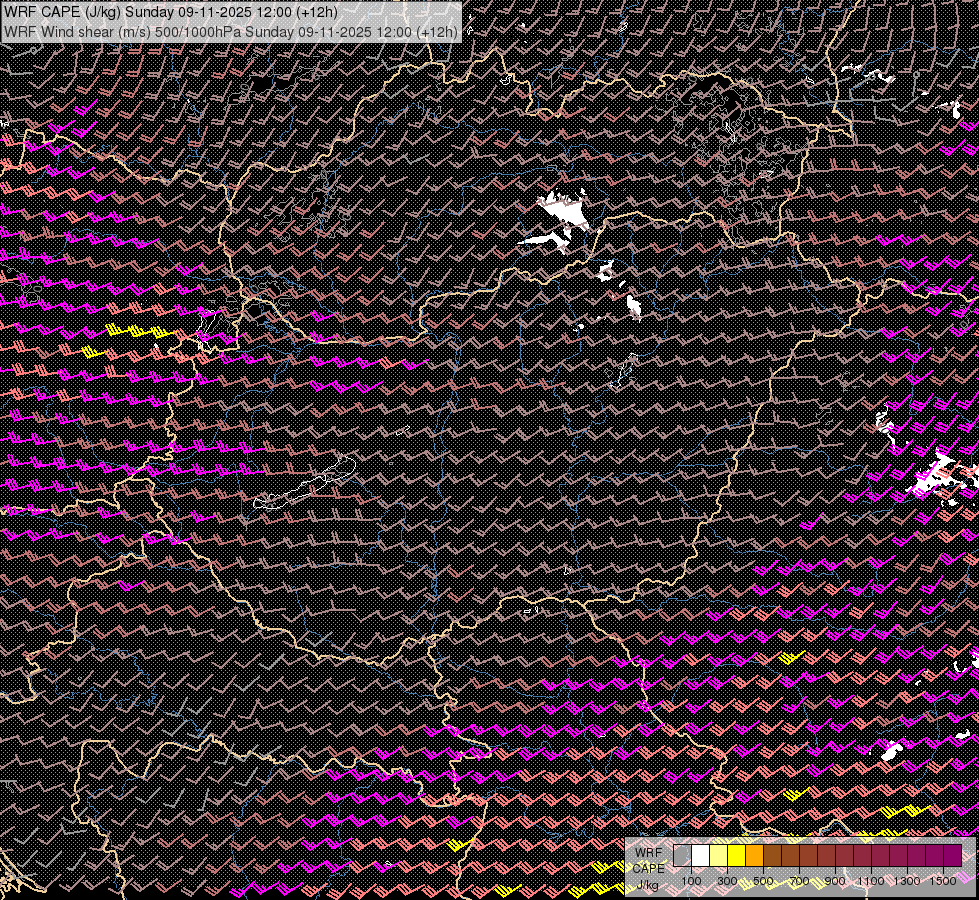Click the 900 value on the legend scale

point(835,881)
